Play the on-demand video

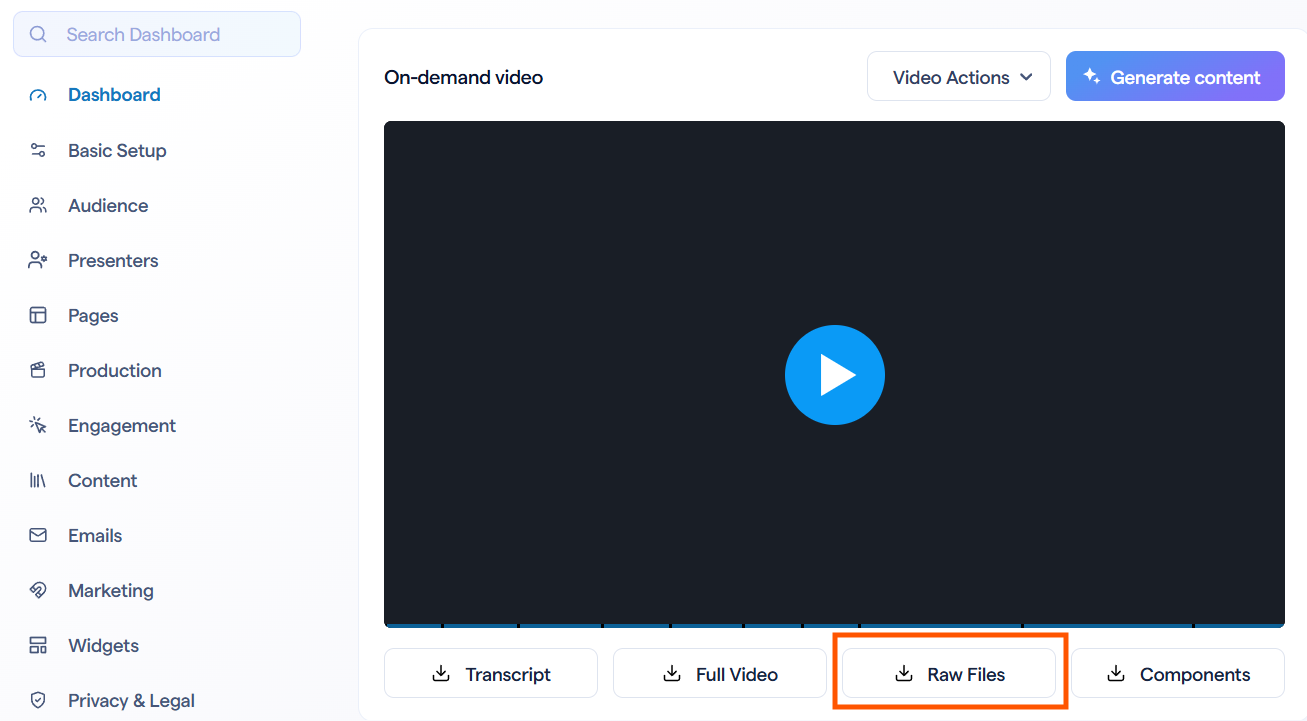pos(835,375)
